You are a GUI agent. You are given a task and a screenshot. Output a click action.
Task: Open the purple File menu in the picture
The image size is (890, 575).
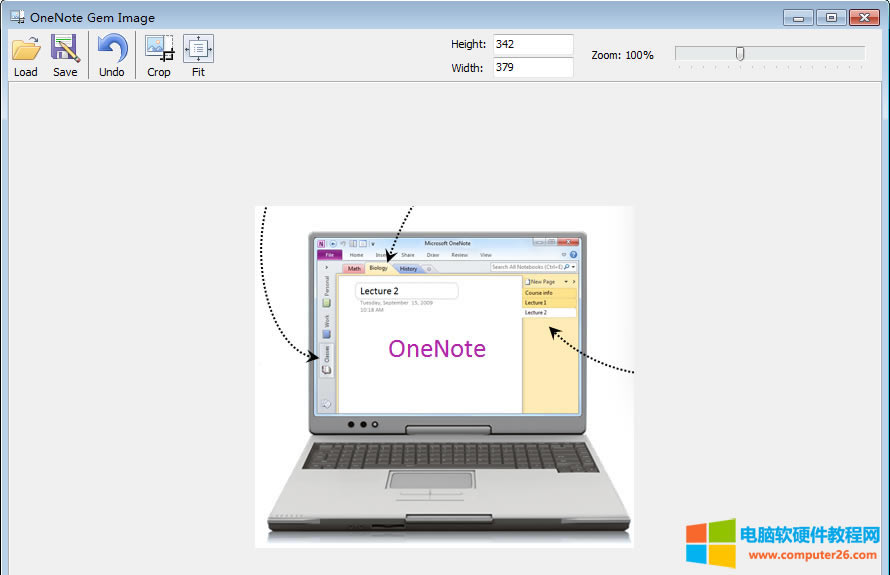(328, 255)
